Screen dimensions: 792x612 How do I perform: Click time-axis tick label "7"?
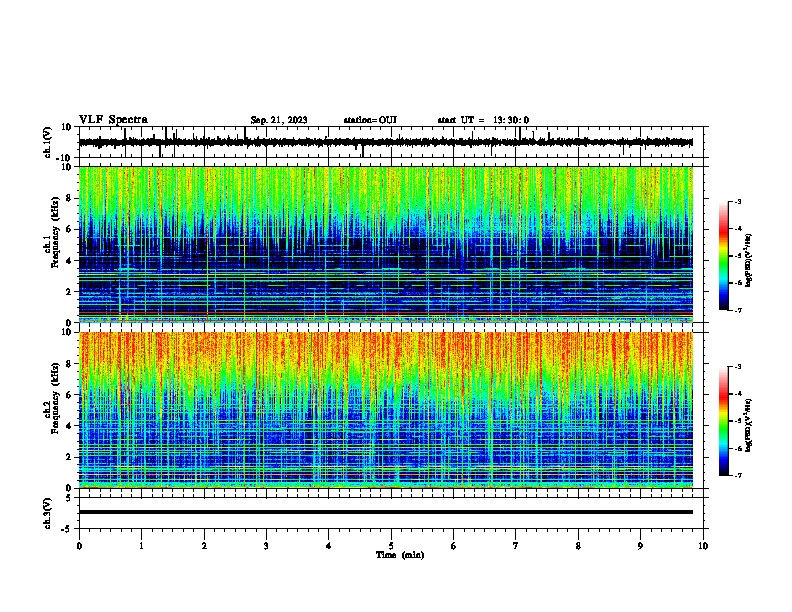click(x=516, y=546)
